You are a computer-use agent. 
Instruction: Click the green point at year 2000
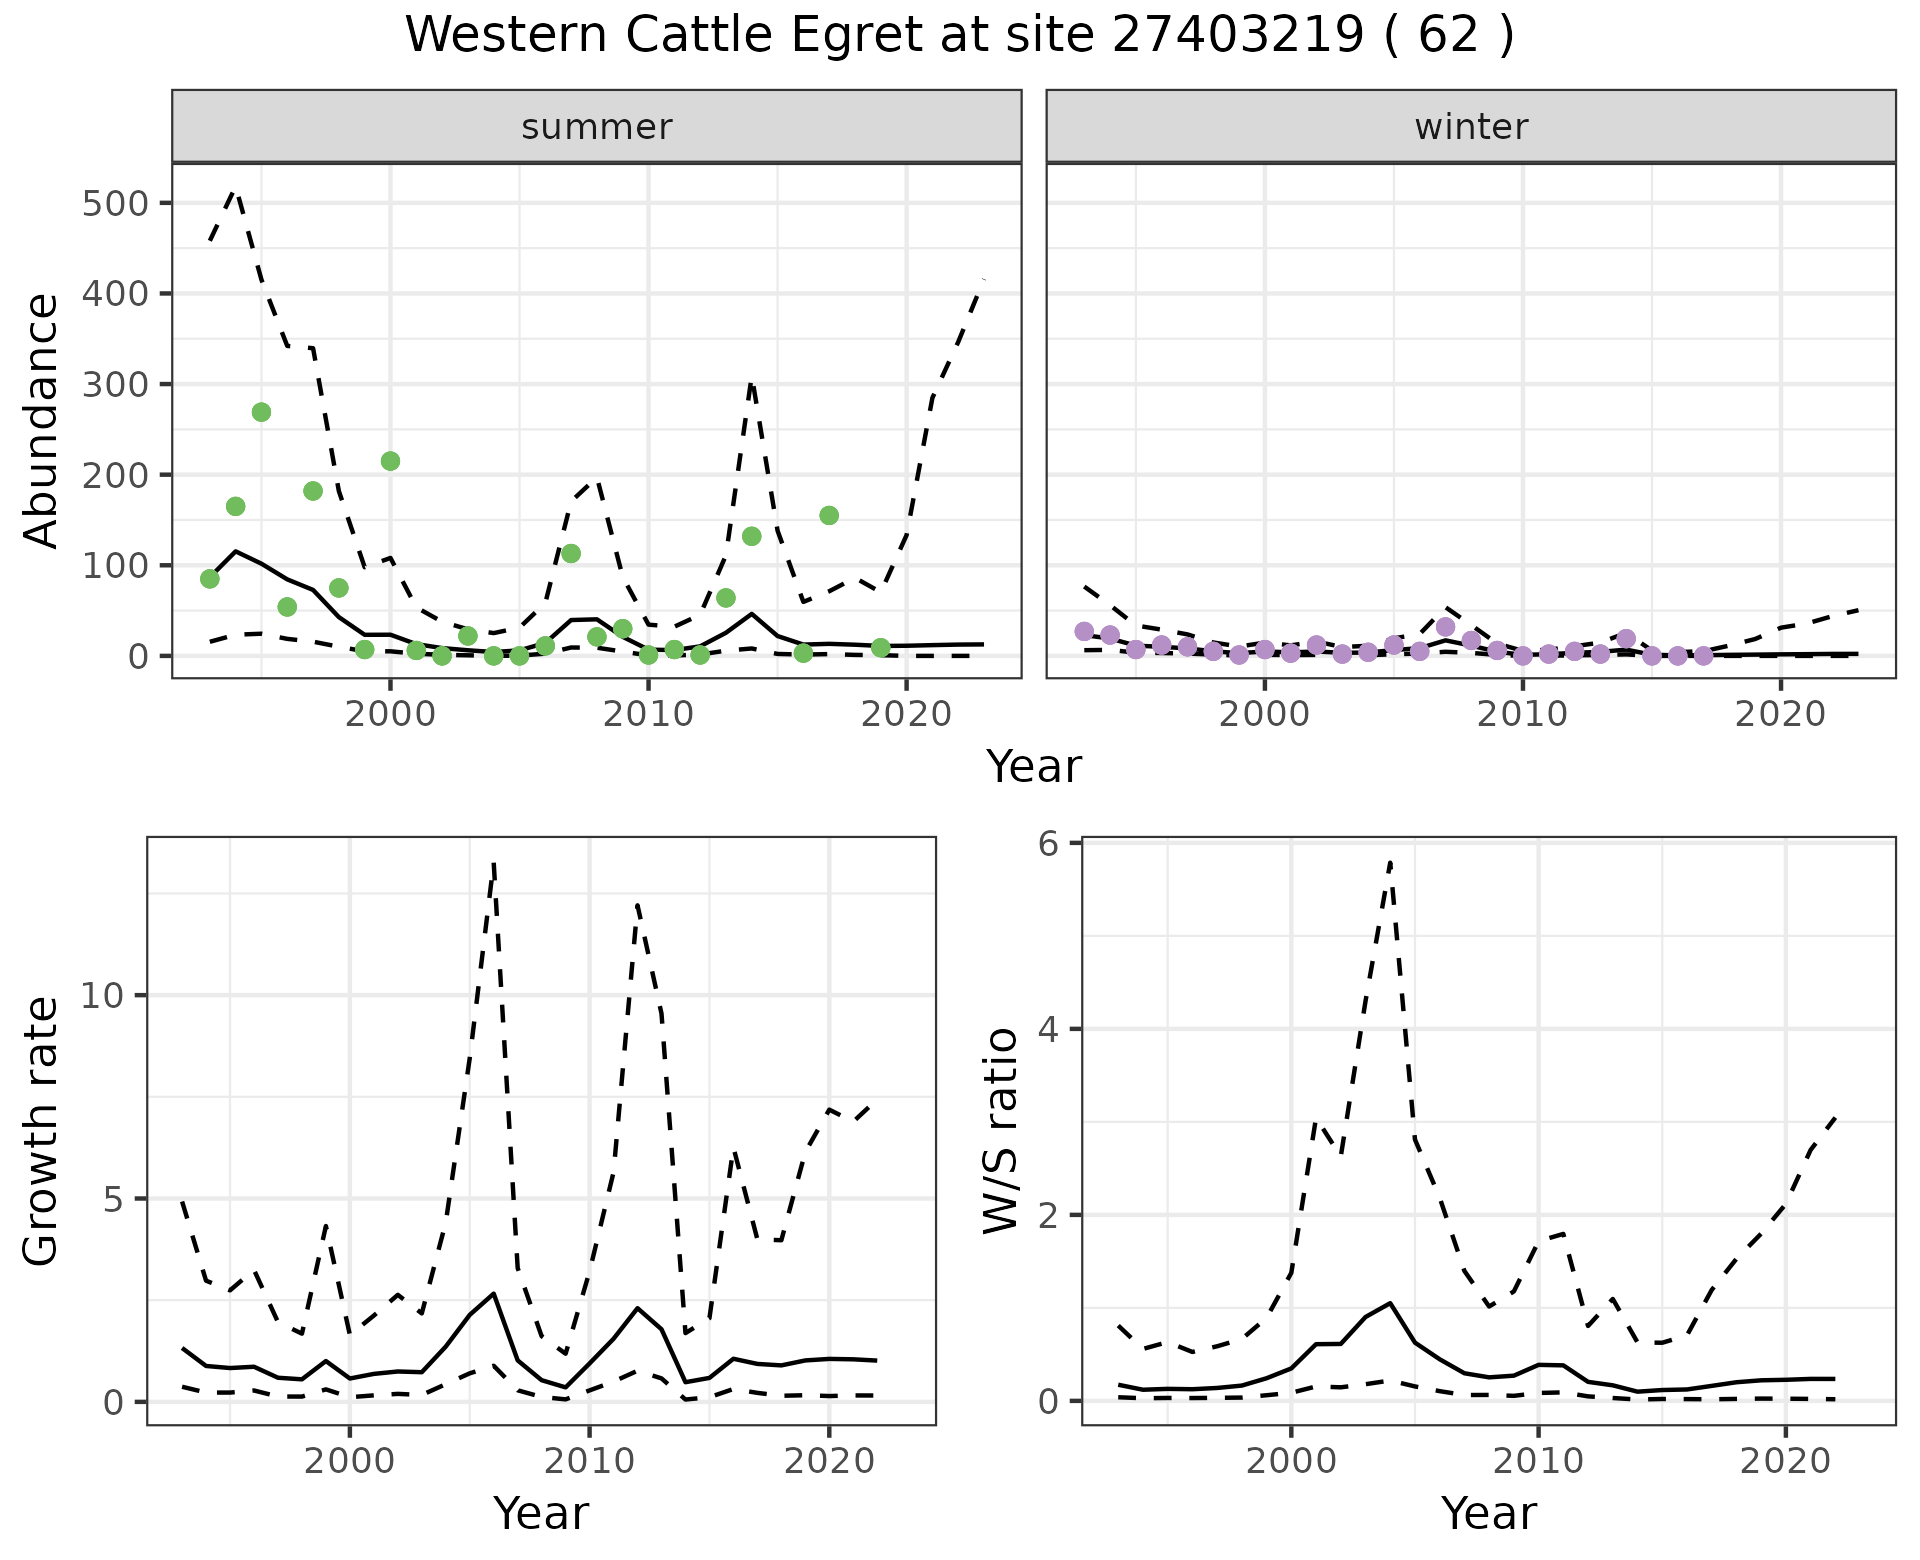(x=390, y=461)
